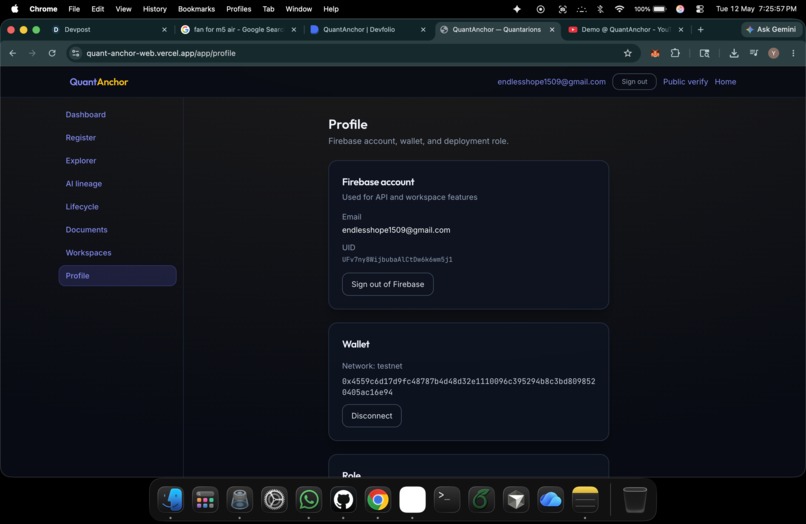This screenshot has width=806, height=524.
Task: Reload the page with the refresh icon
Action: [52, 53]
